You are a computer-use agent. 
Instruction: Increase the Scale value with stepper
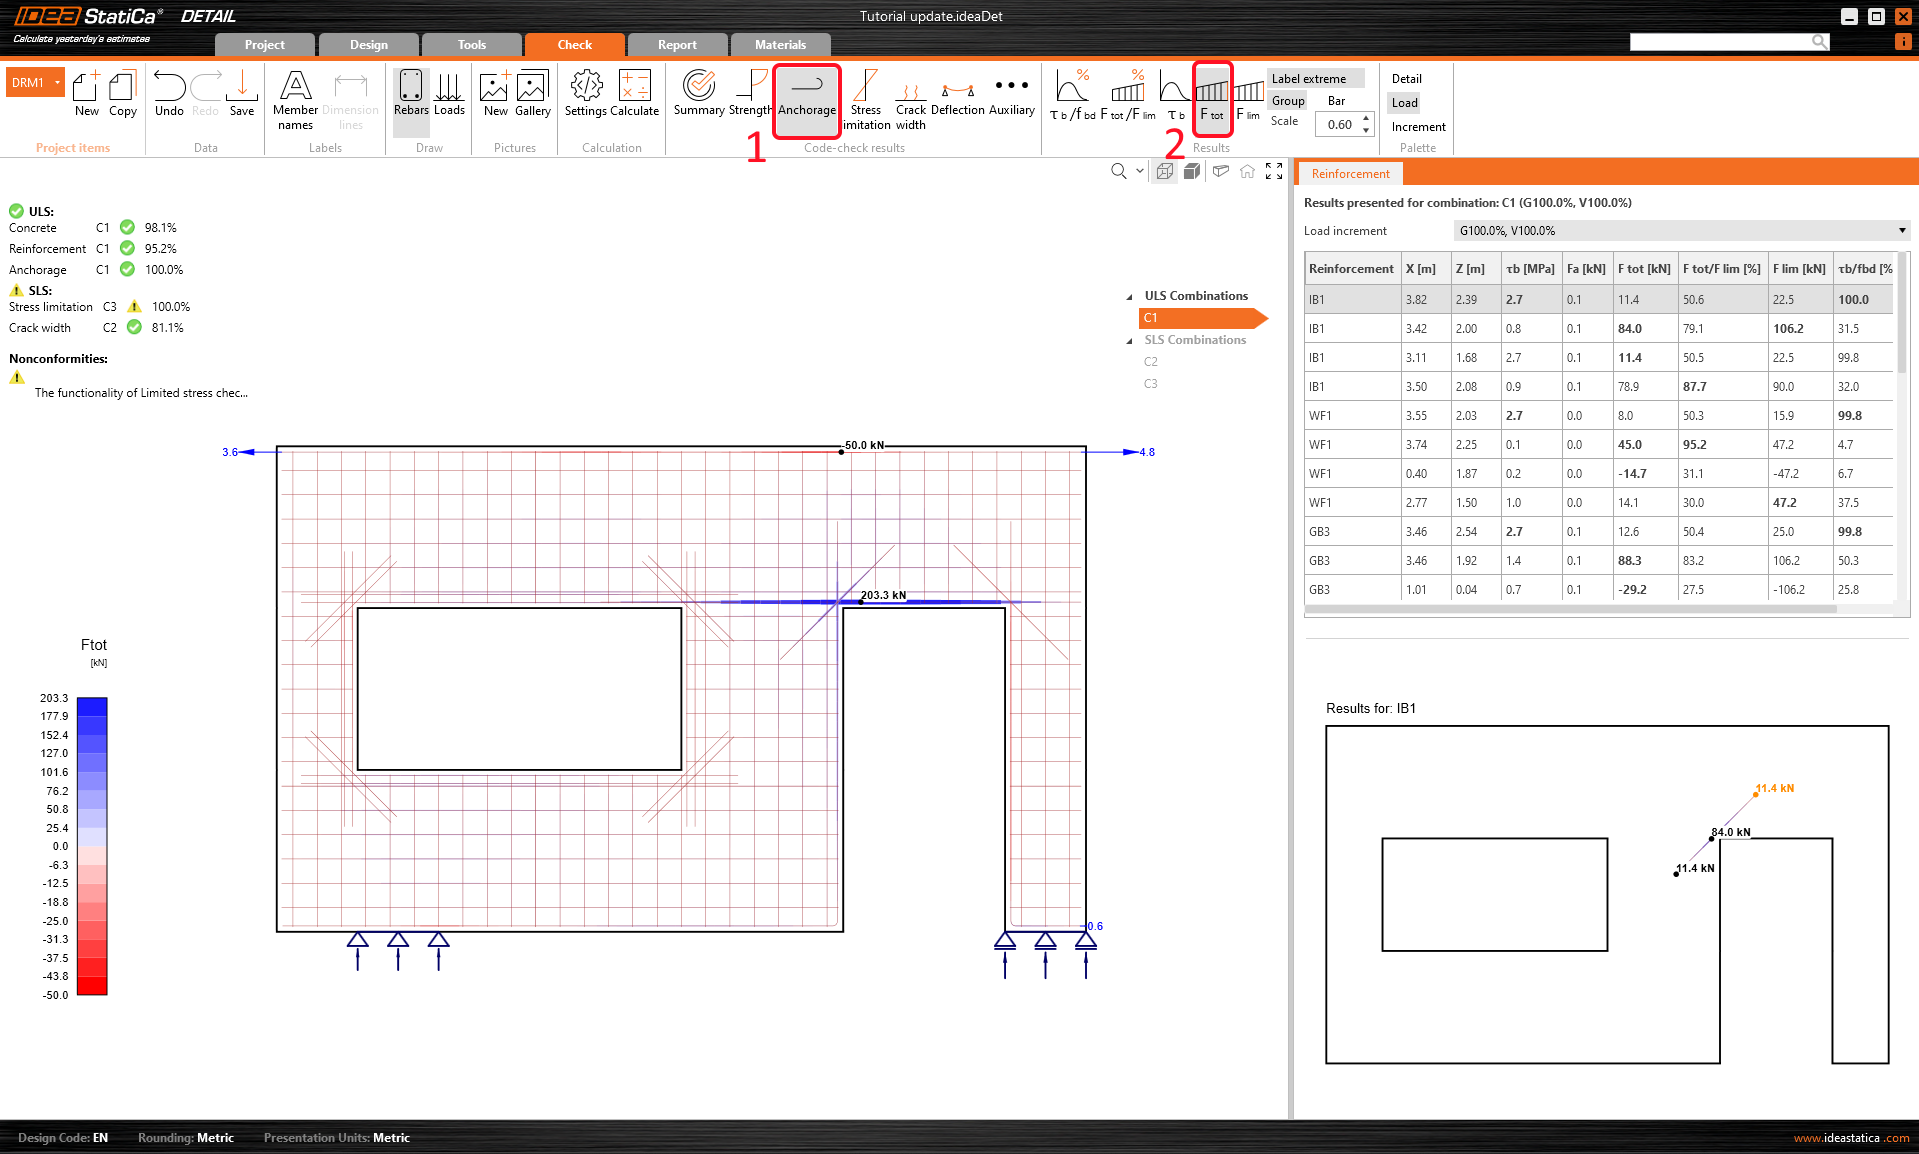click(1366, 119)
